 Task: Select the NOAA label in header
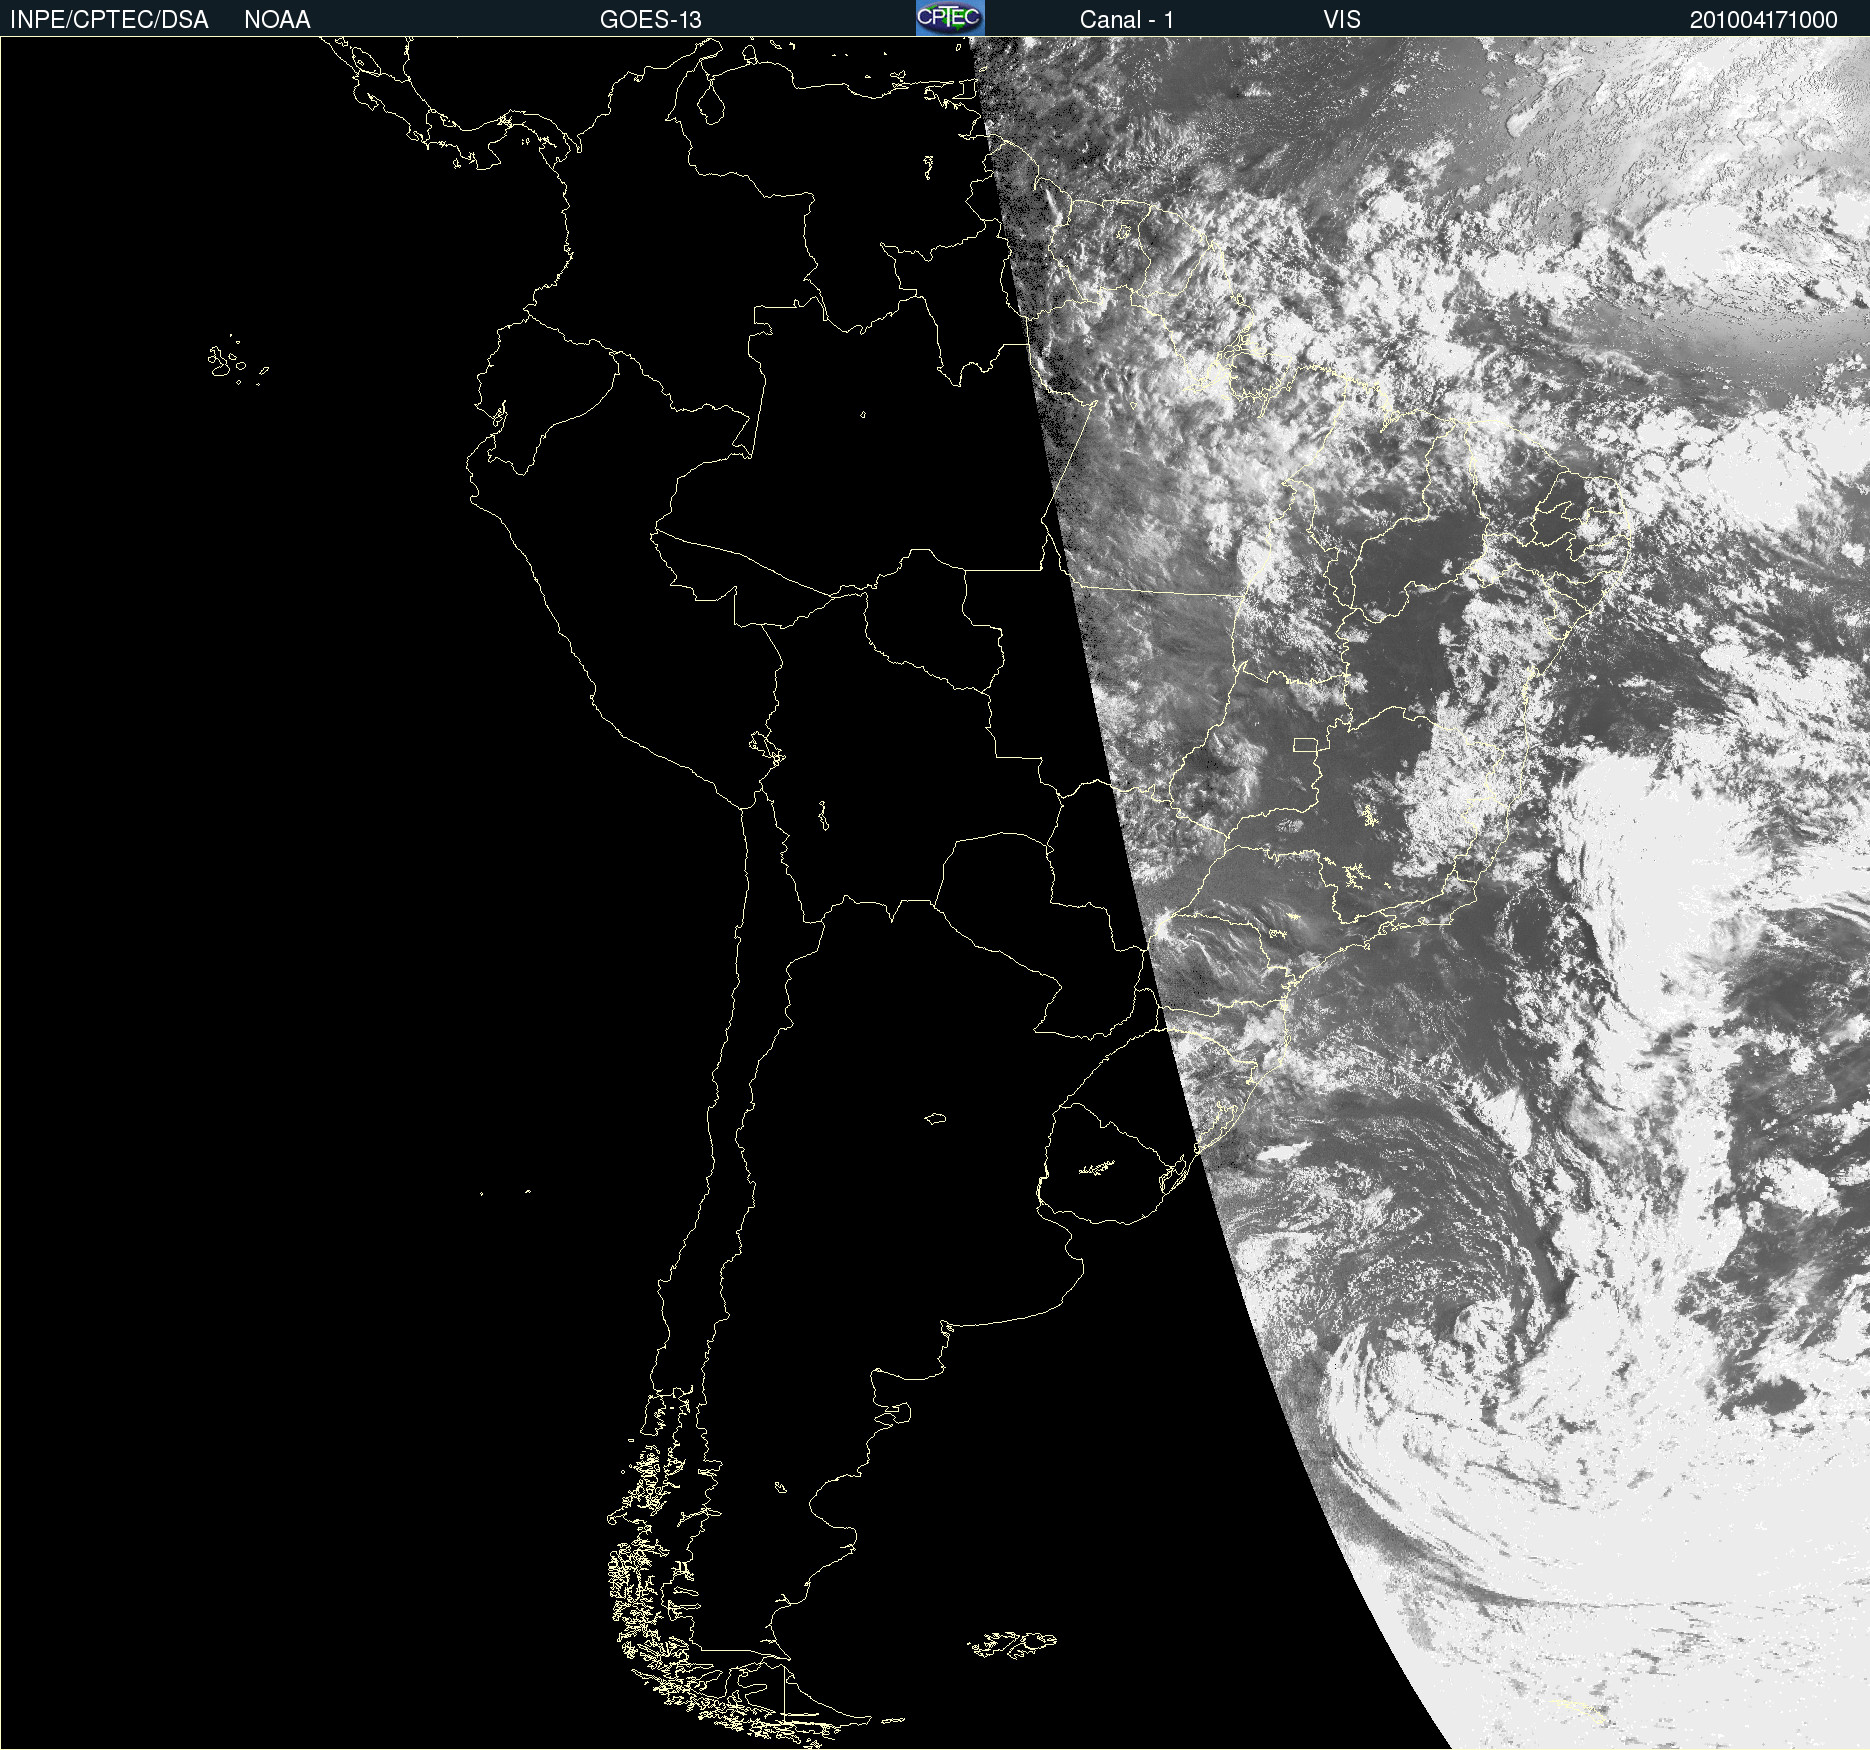277,19
